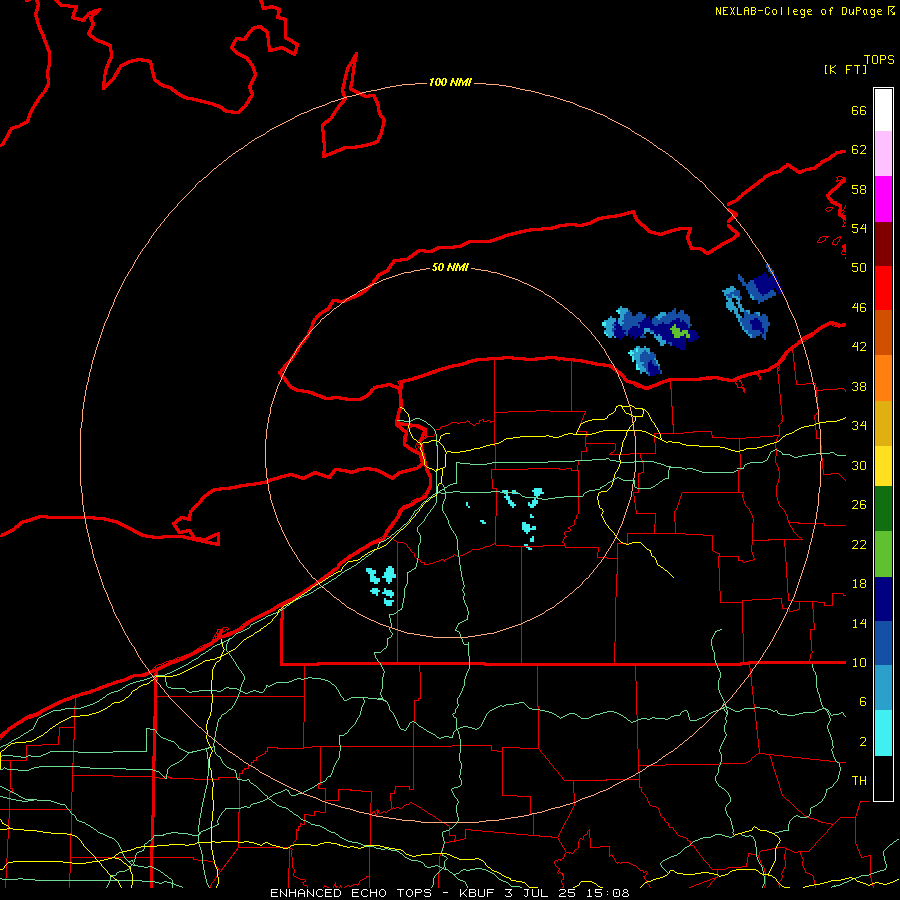Click the "TOPS" legend title
This screenshot has height=900, width=900.
point(879,59)
